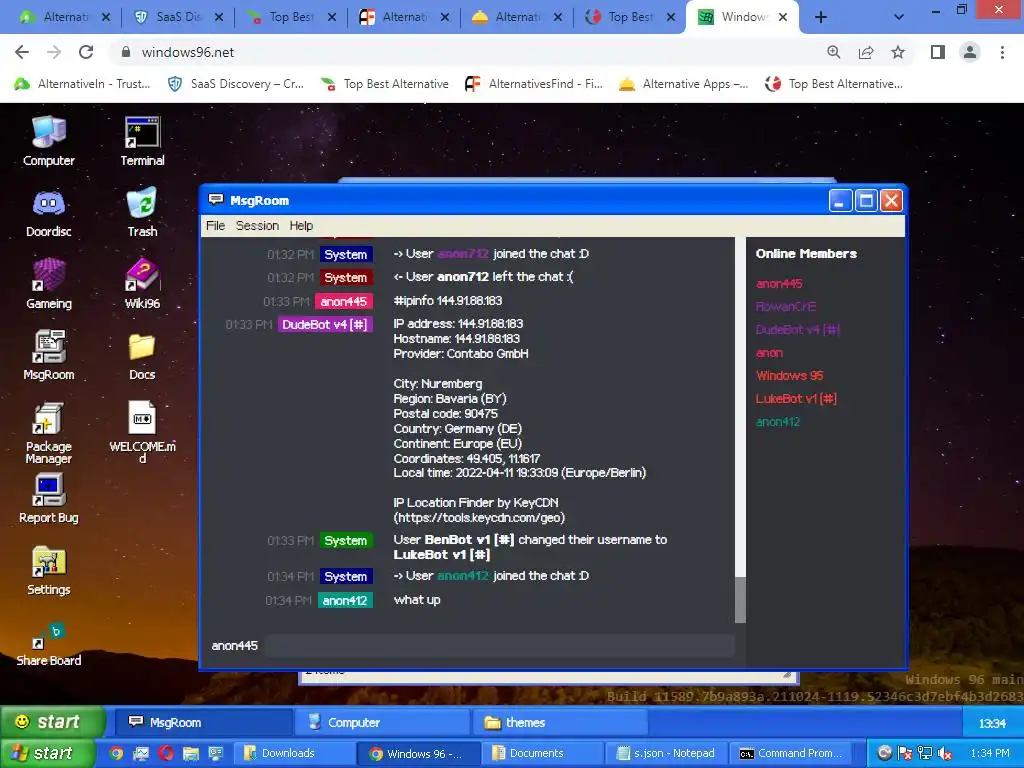
Task: Close the SaaS Discovery browser tab
Action: (x=219, y=18)
